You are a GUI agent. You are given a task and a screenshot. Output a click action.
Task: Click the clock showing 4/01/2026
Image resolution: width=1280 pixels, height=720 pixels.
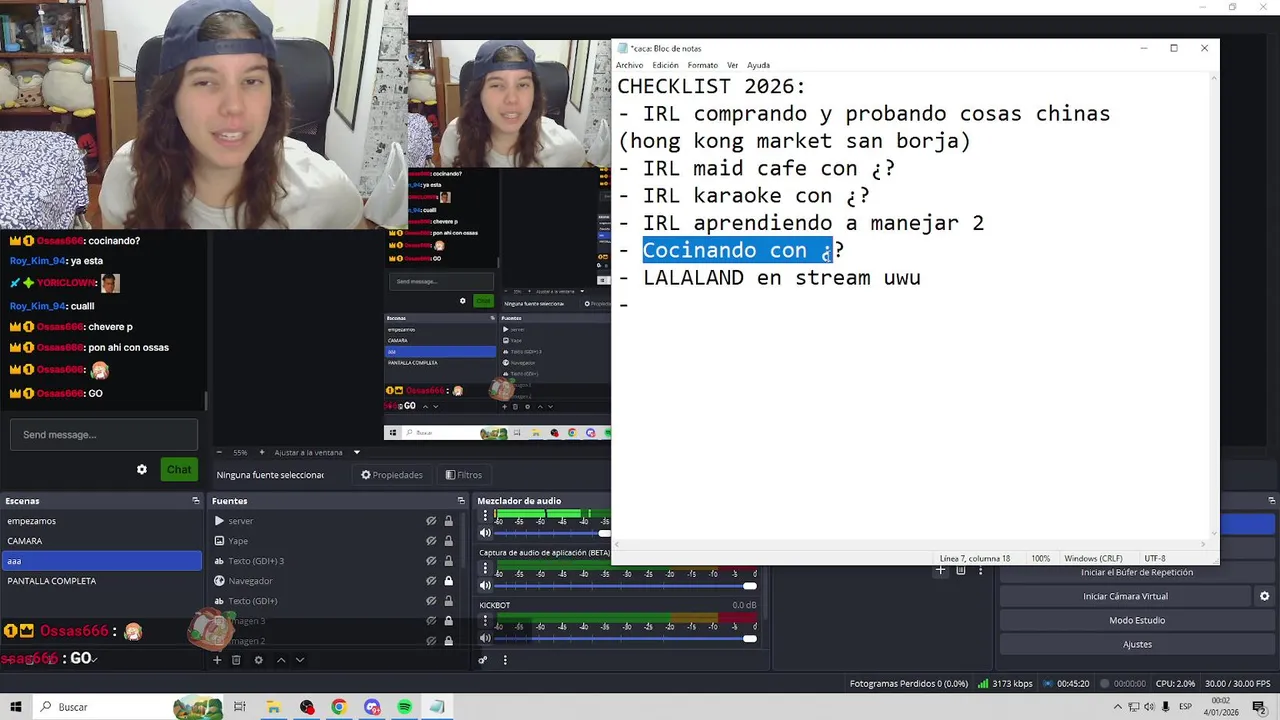tap(1221, 707)
